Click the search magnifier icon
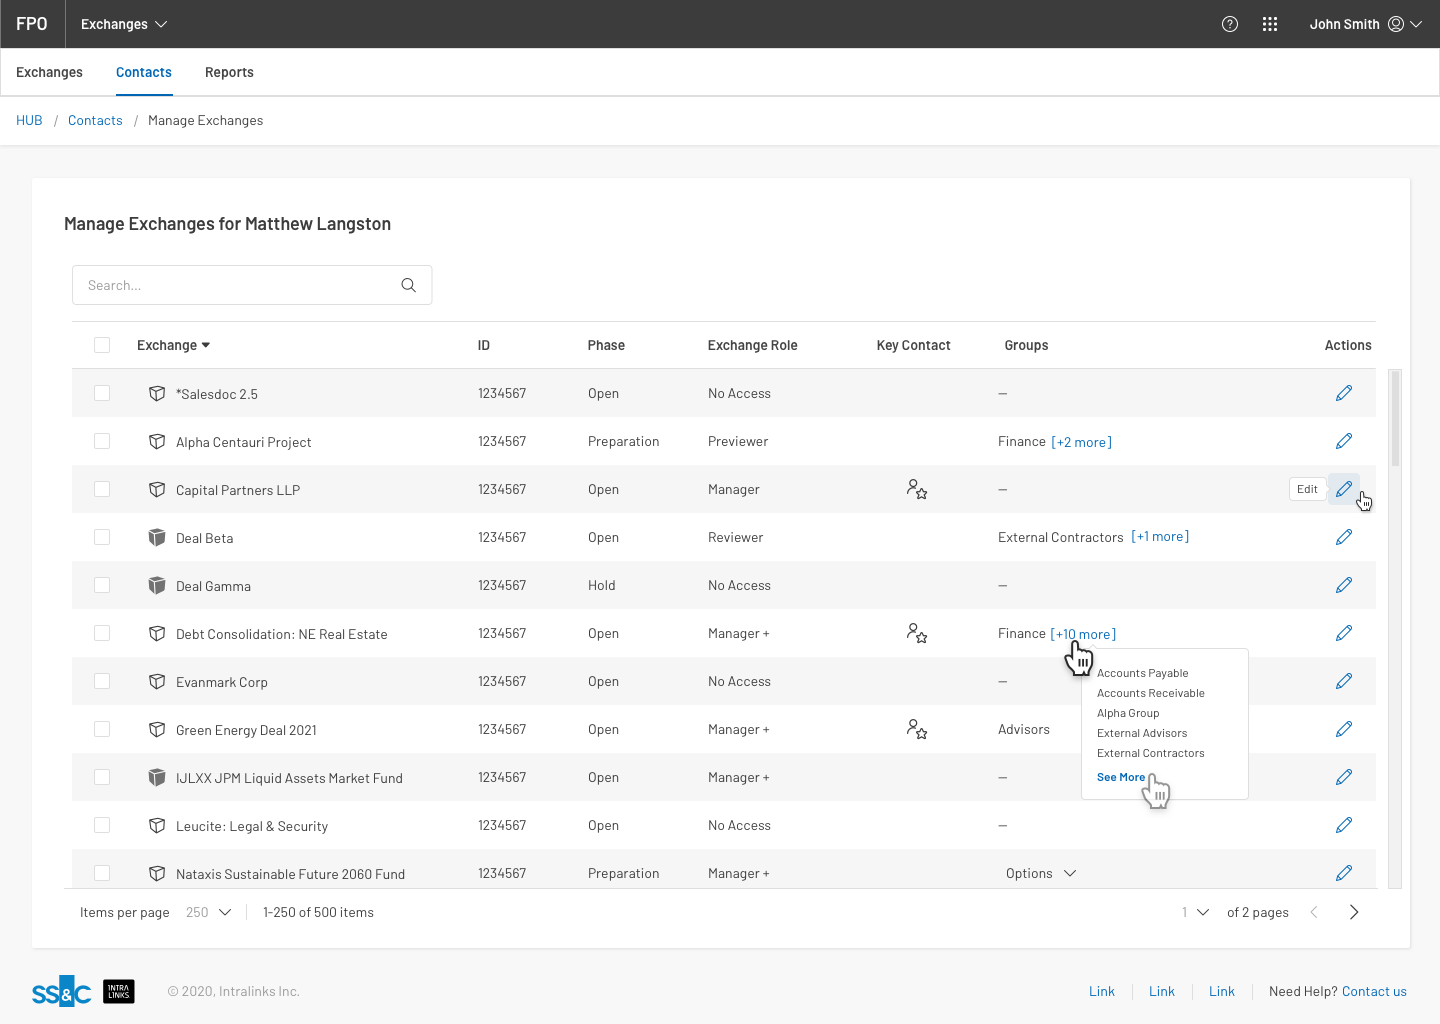The height and width of the screenshot is (1024, 1440). click(x=408, y=285)
